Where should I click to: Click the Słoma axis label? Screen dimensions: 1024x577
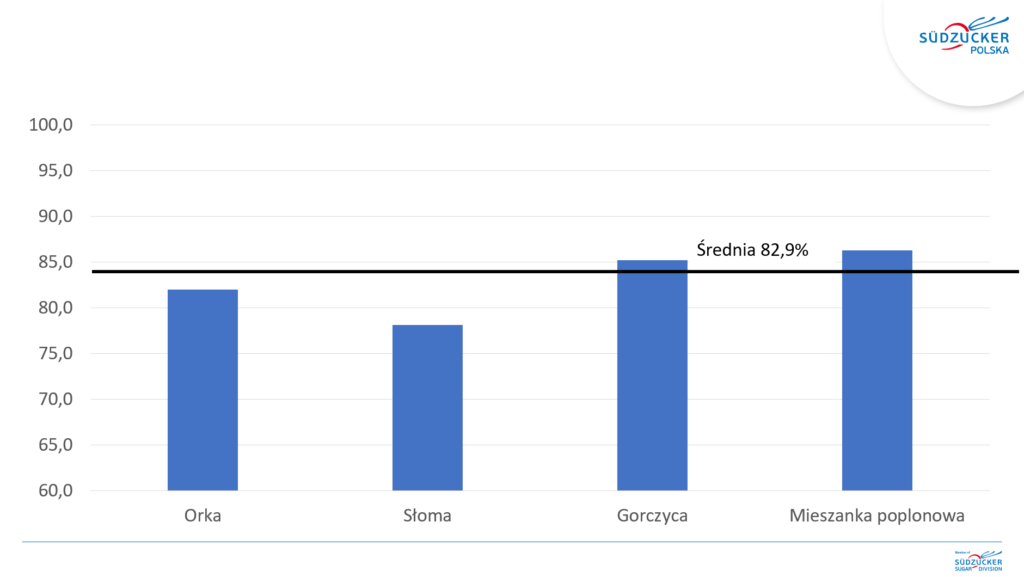(427, 516)
